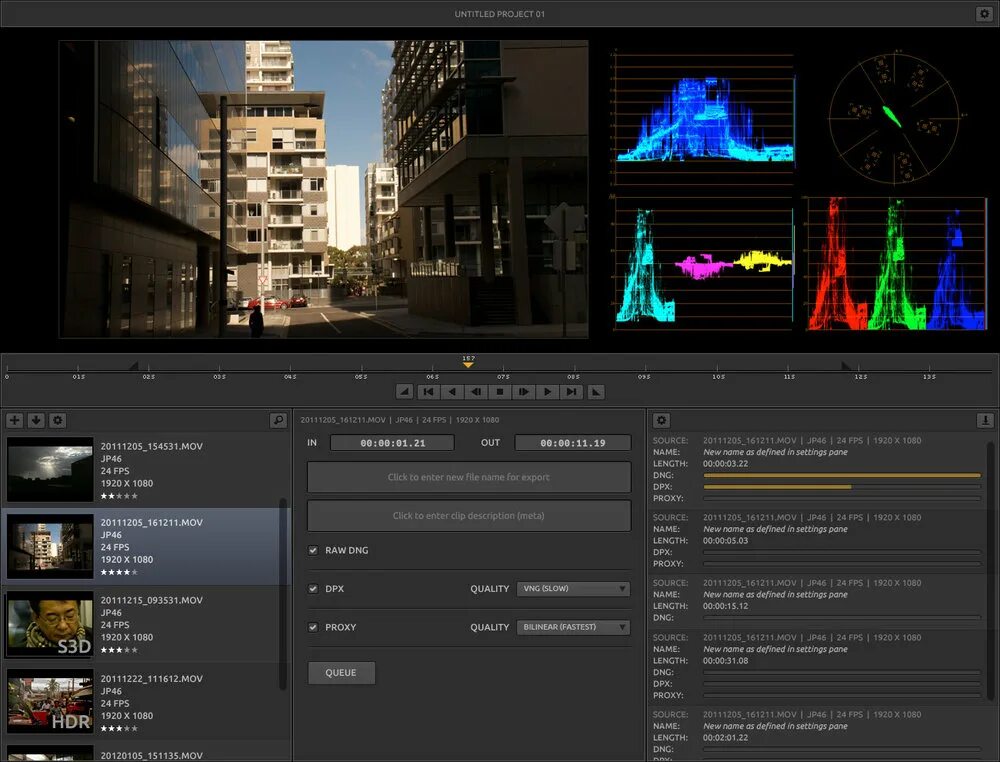Image resolution: width=1000 pixels, height=762 pixels.
Task: Click star rating of 20111222_111612.MOV
Action: tap(119, 728)
